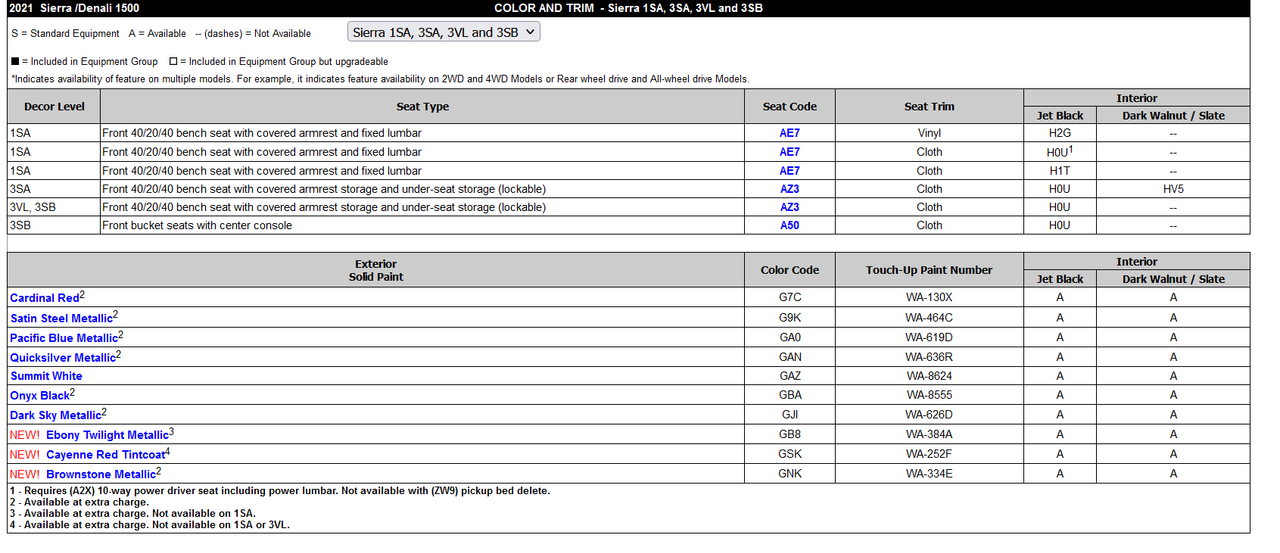Click color code G9K

pos(790,318)
